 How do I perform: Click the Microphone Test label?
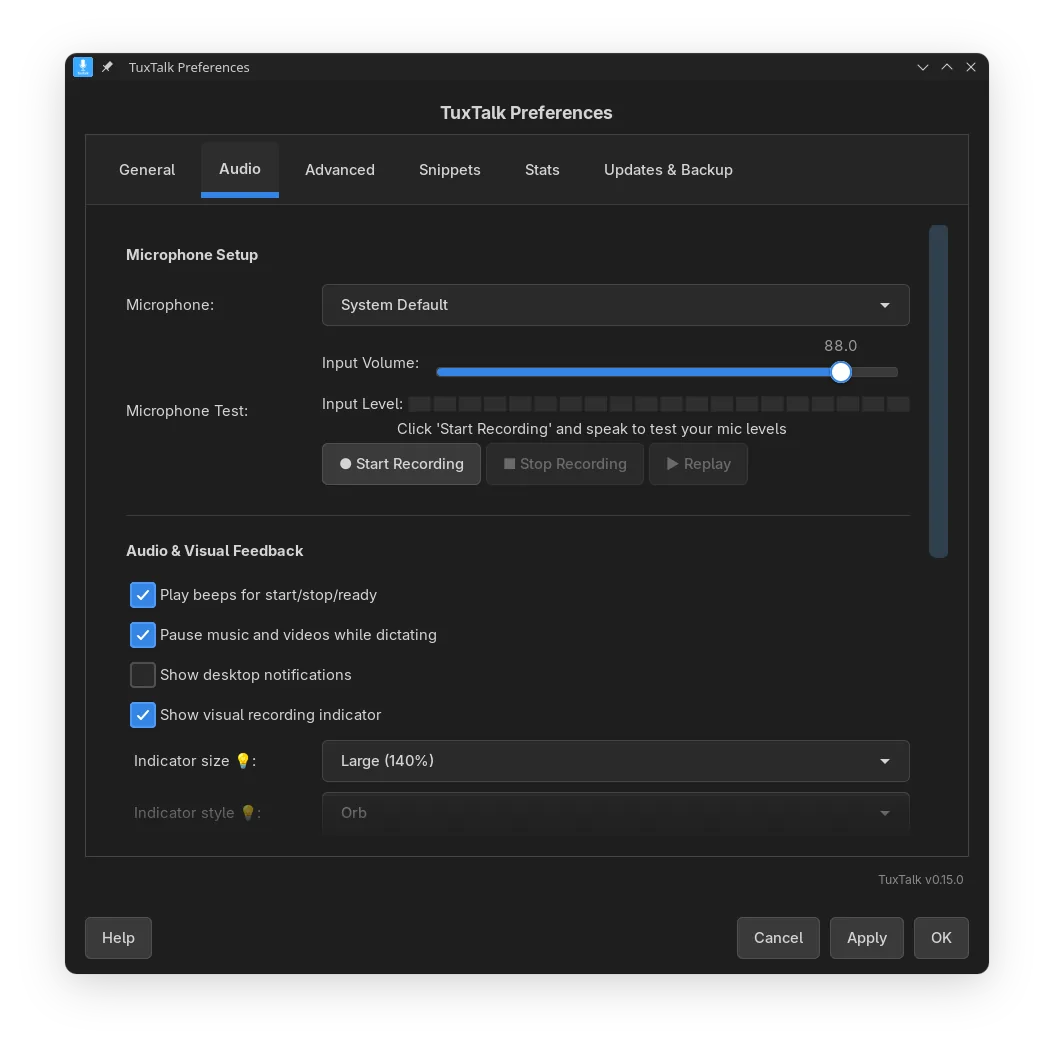coord(187,411)
